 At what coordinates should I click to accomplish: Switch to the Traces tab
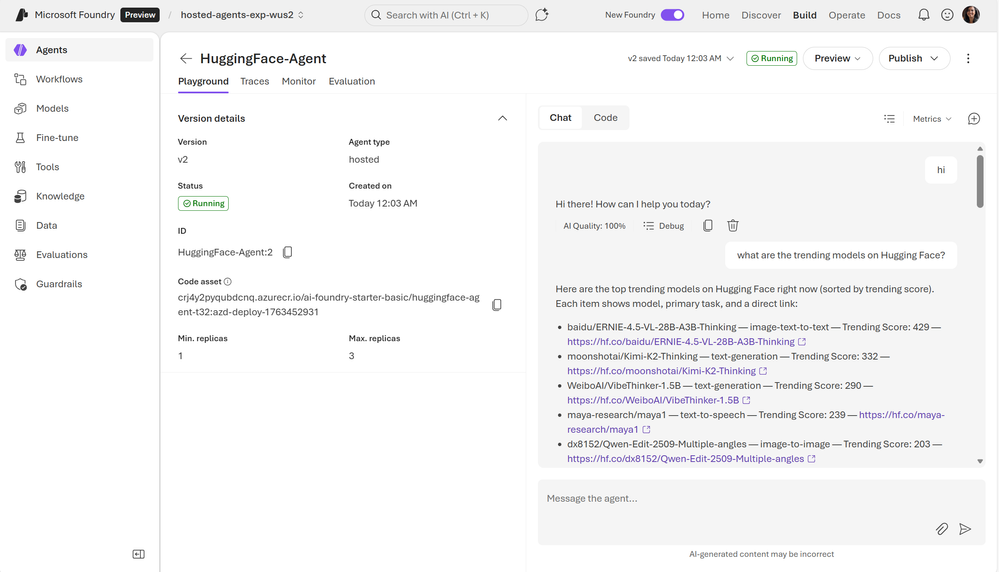point(255,81)
